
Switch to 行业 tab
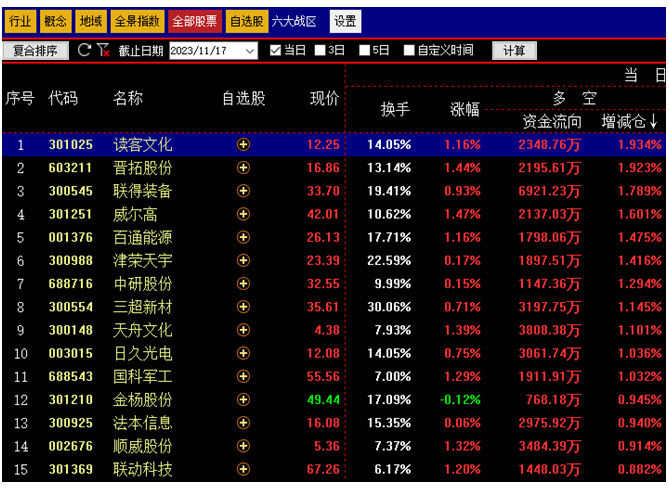[20, 21]
